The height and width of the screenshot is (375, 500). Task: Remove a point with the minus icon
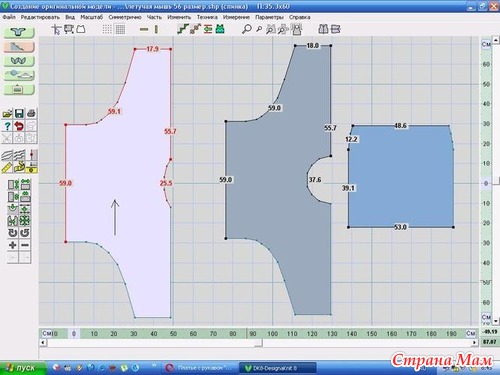(x=25, y=245)
